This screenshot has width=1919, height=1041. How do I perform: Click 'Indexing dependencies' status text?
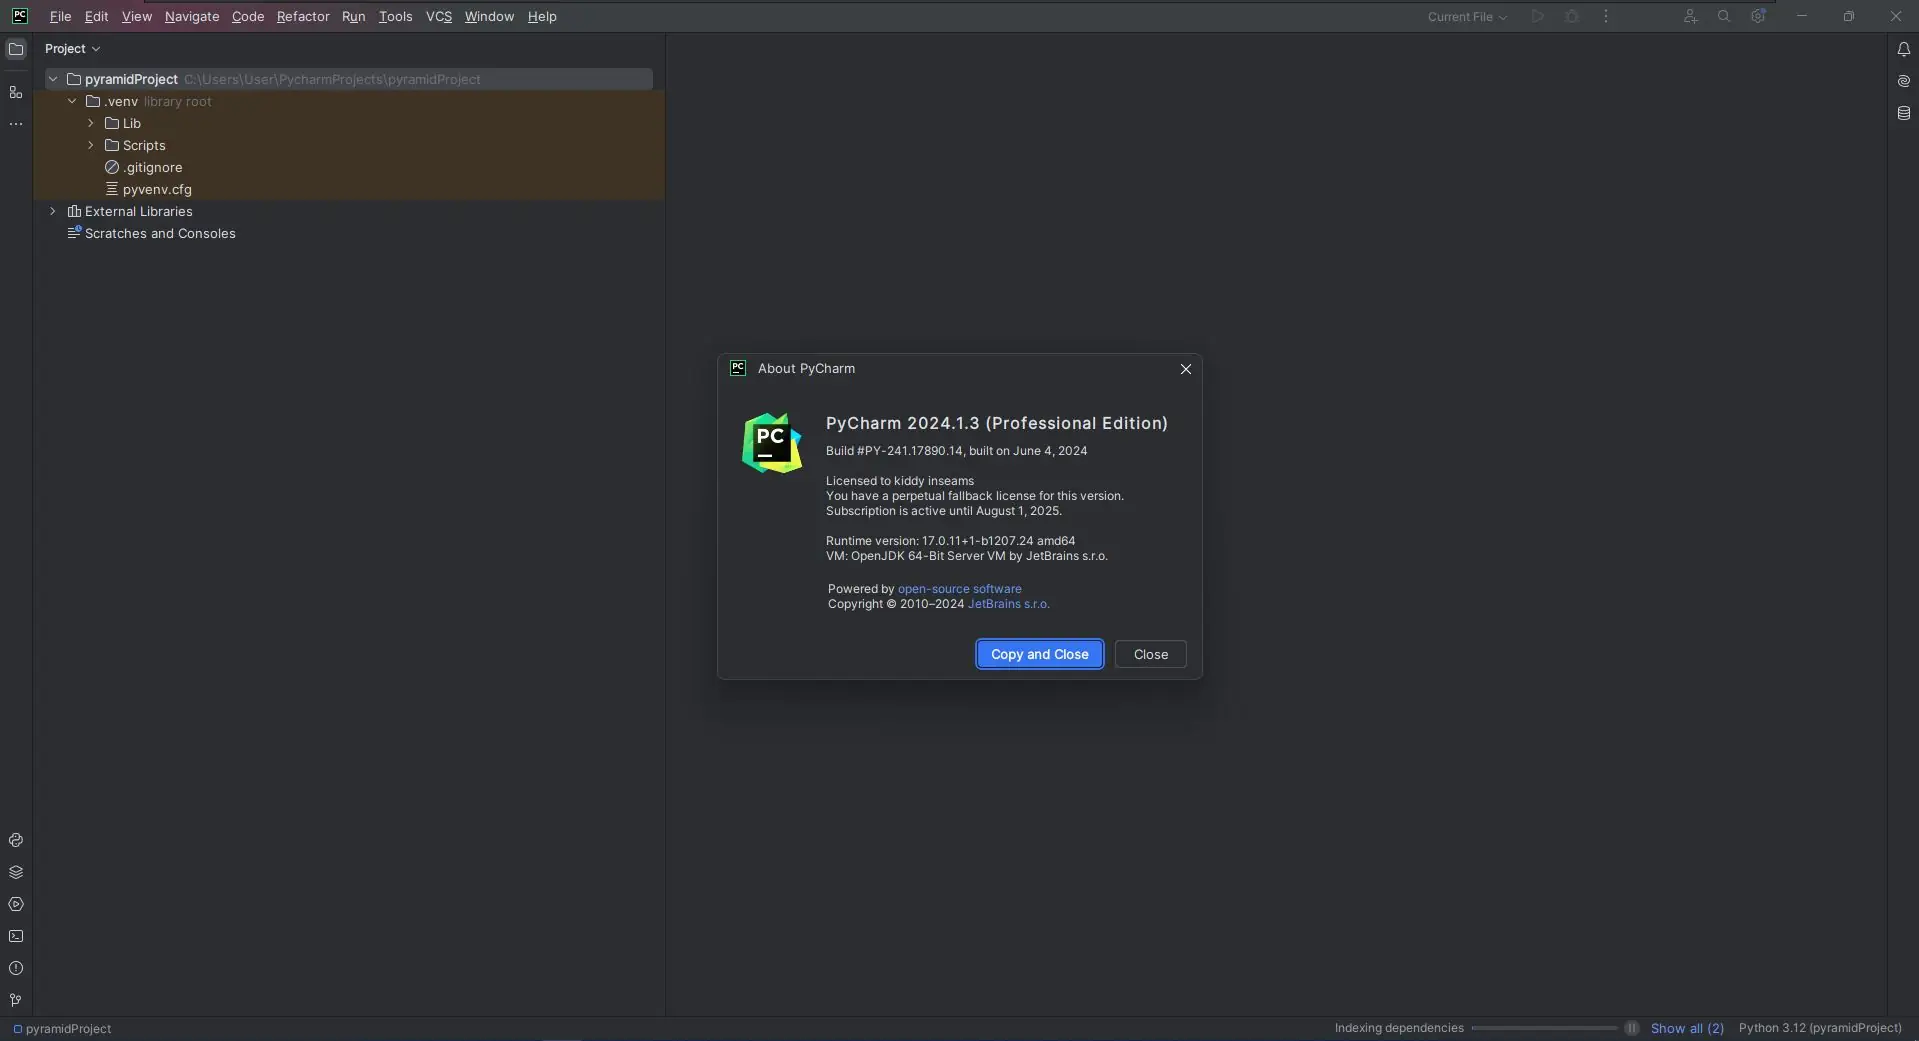[x=1399, y=1028]
